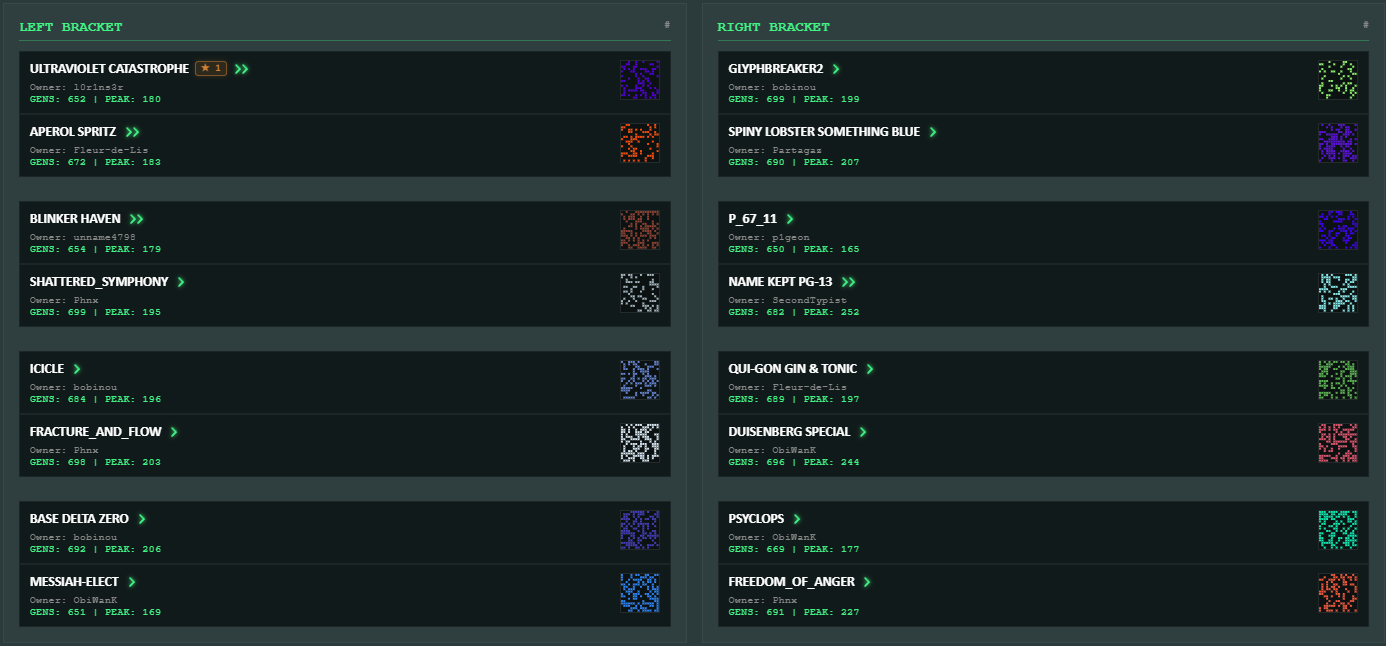Viewport: 1386px width, 646px height.
Task: Click the chevron beside ICICLE
Action: tap(77, 369)
